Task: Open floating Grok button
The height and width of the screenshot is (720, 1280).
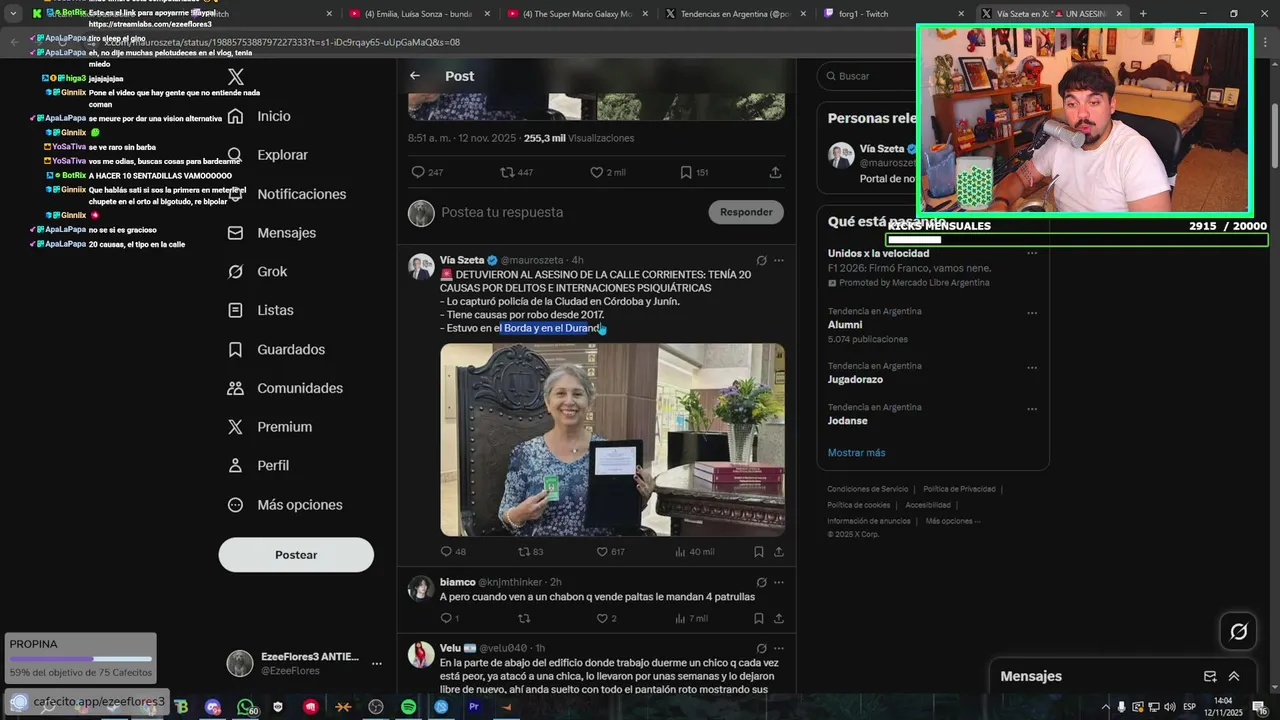Action: pos(1239,631)
